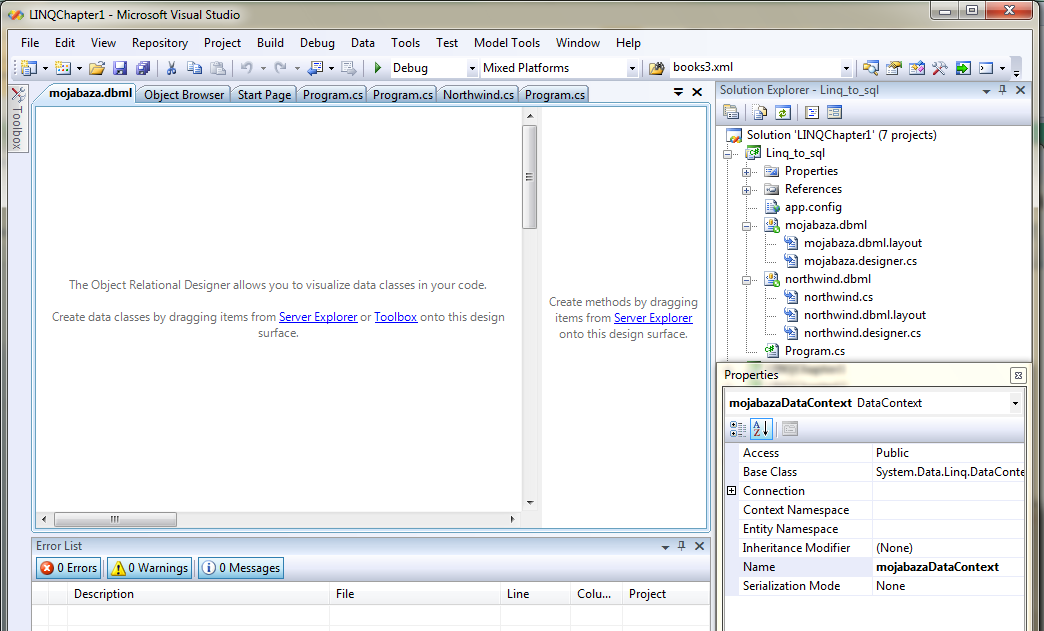Screen dimensions: 1044x631
Task: Open the File menu
Action: 30,43
